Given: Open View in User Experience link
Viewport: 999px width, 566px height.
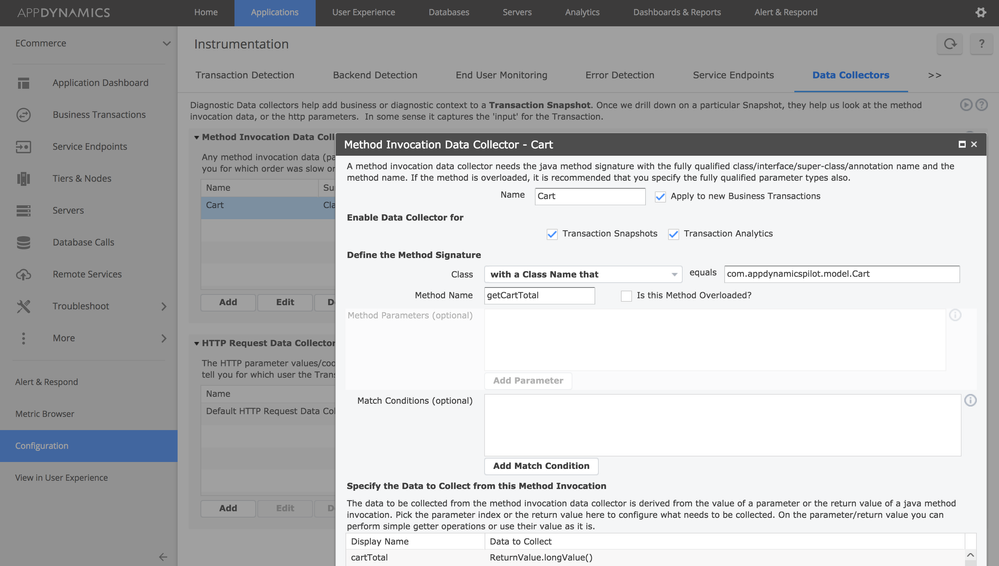Looking at the screenshot, I should coord(61,477).
